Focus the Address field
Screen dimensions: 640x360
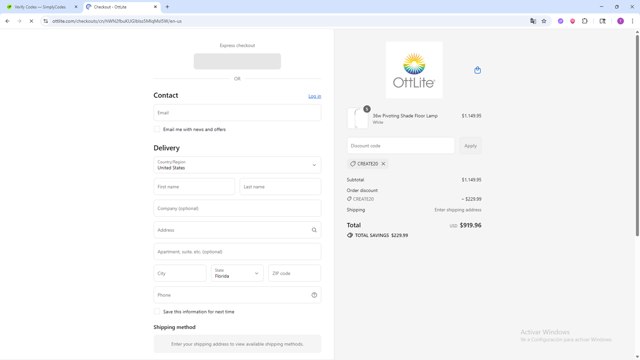tap(237, 230)
